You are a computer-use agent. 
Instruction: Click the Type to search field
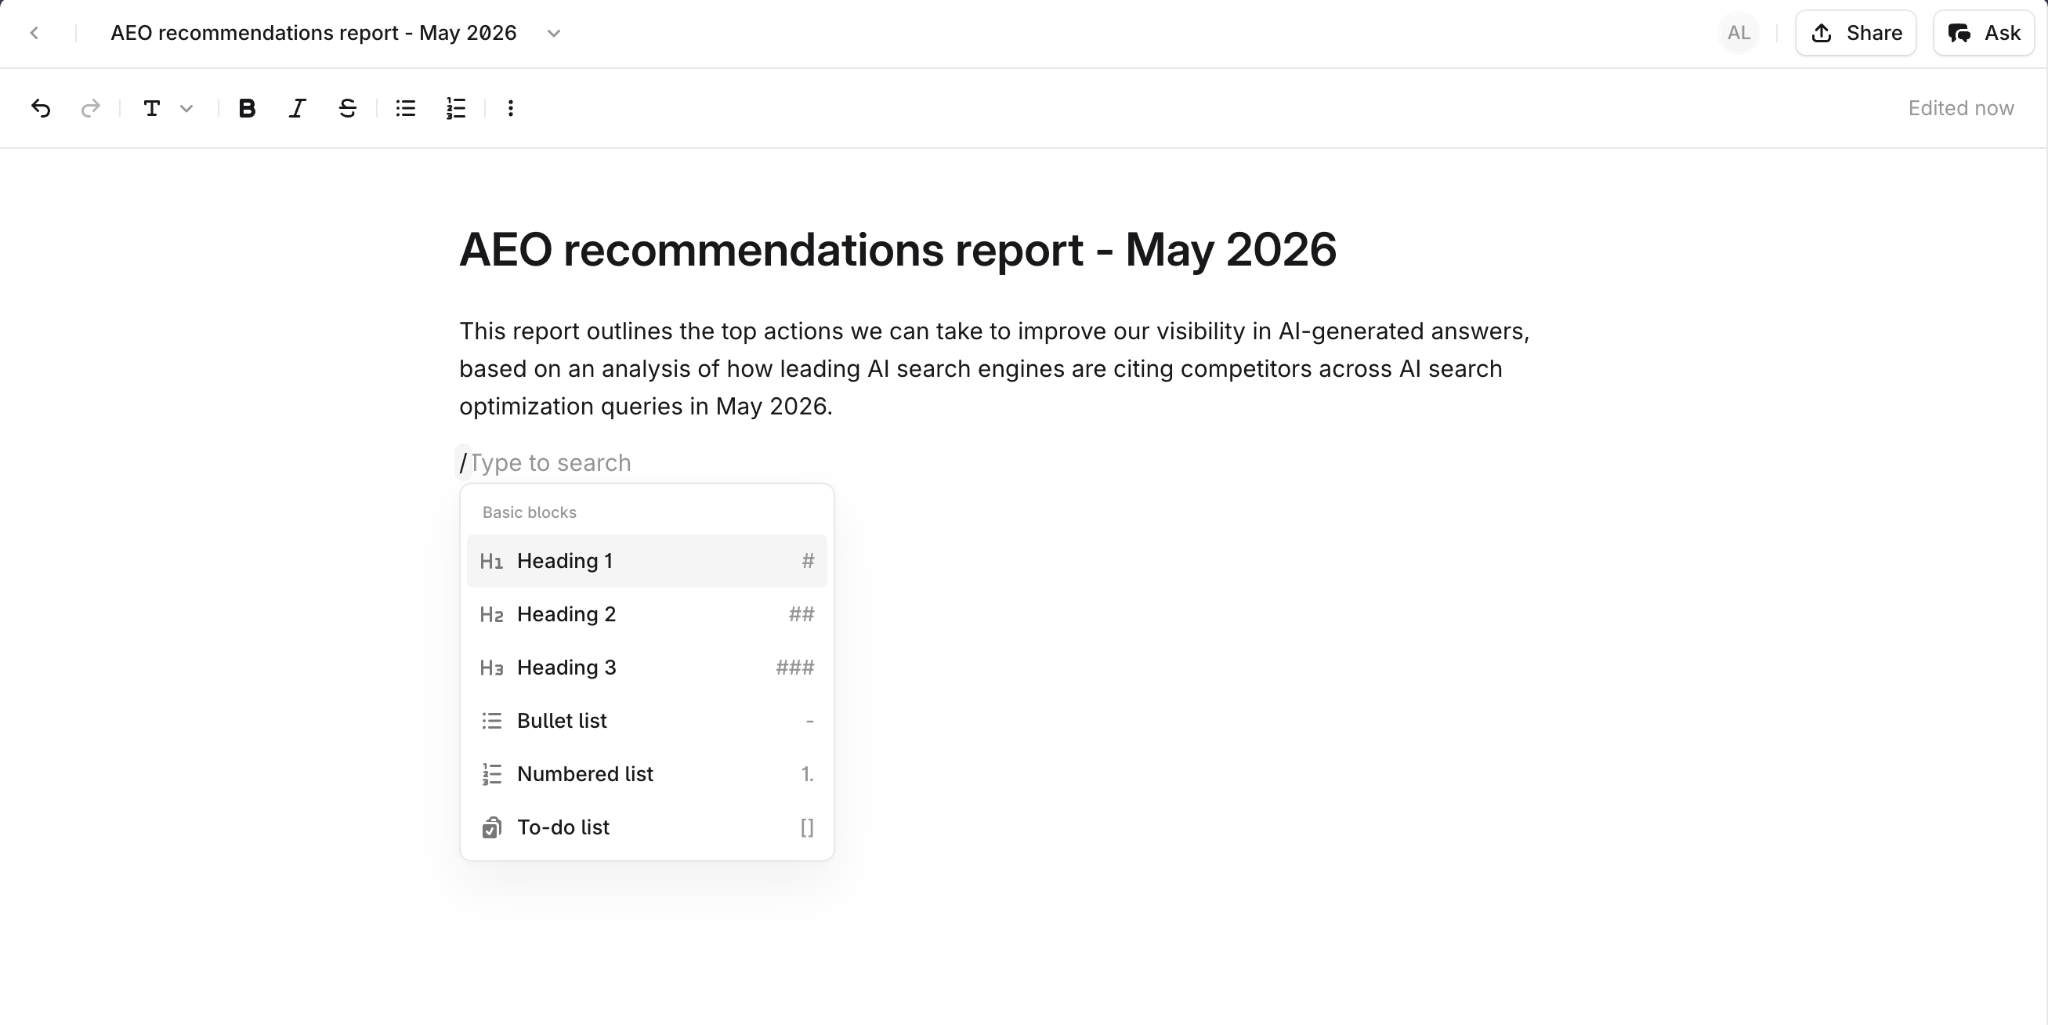tap(550, 463)
